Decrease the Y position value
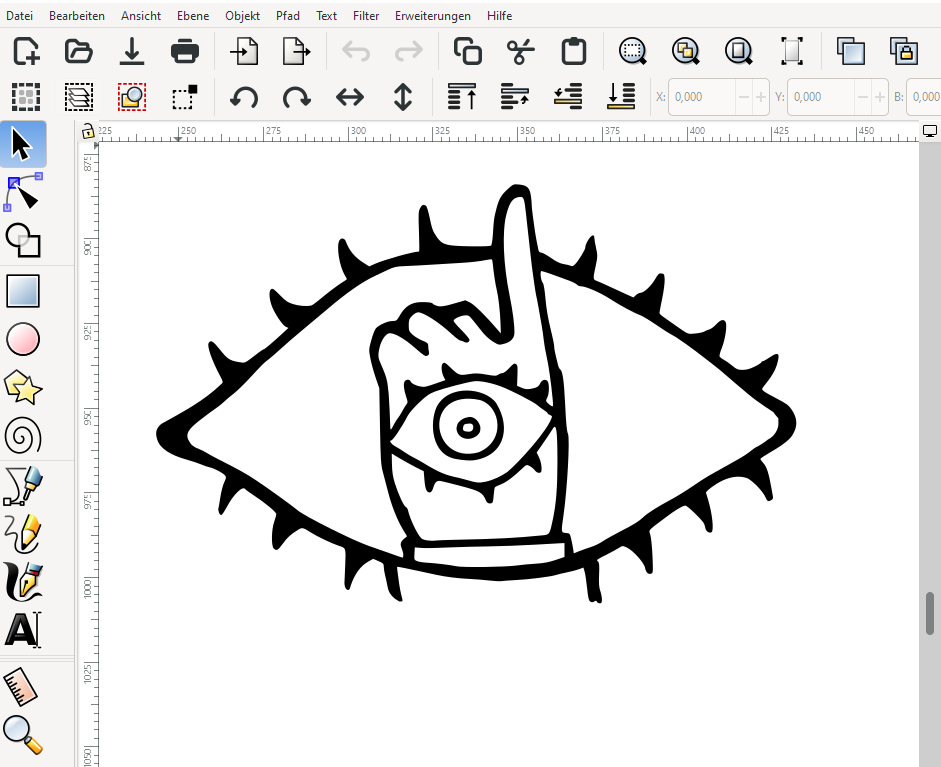The image size is (941, 767). pos(862,97)
